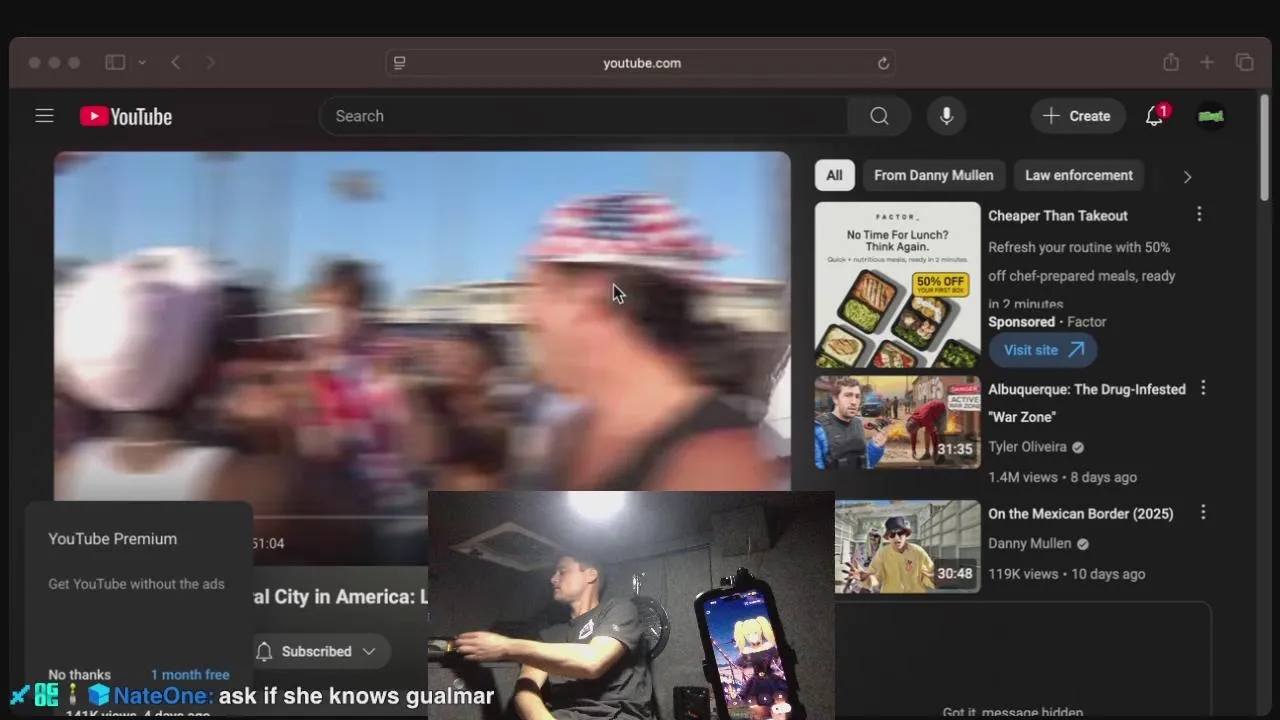Open Cheaper Than Takeout ad title
The height and width of the screenshot is (720, 1280).
[1058, 215]
